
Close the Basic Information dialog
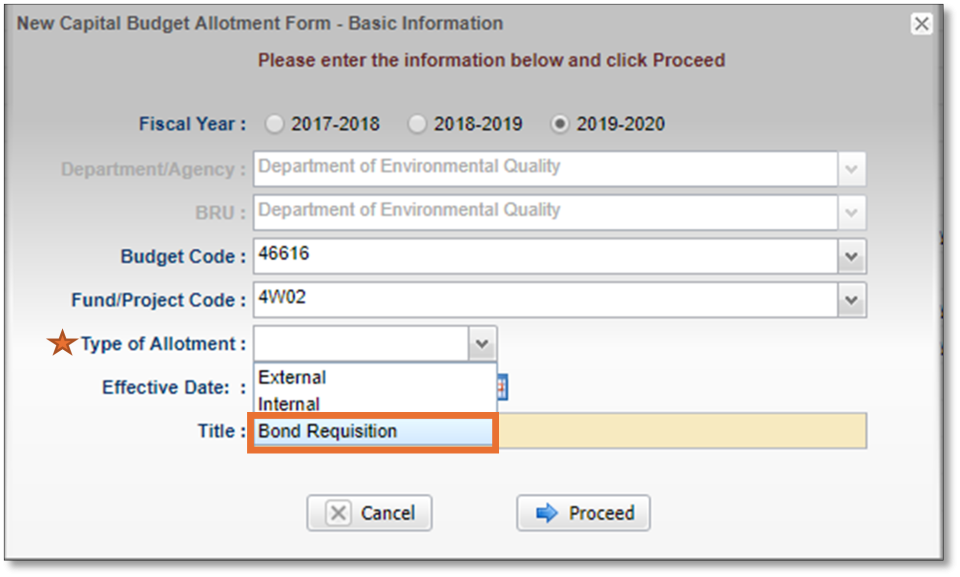click(922, 24)
